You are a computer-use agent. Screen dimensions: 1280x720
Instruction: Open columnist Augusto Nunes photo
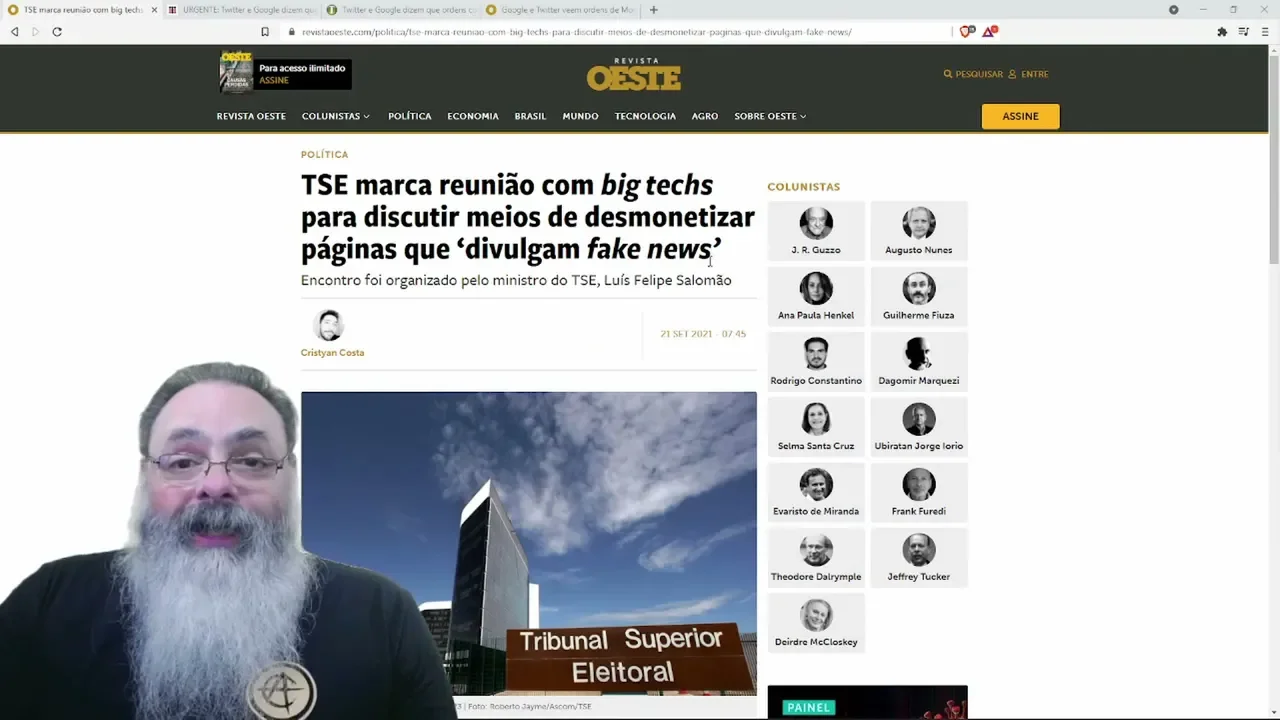(x=919, y=223)
